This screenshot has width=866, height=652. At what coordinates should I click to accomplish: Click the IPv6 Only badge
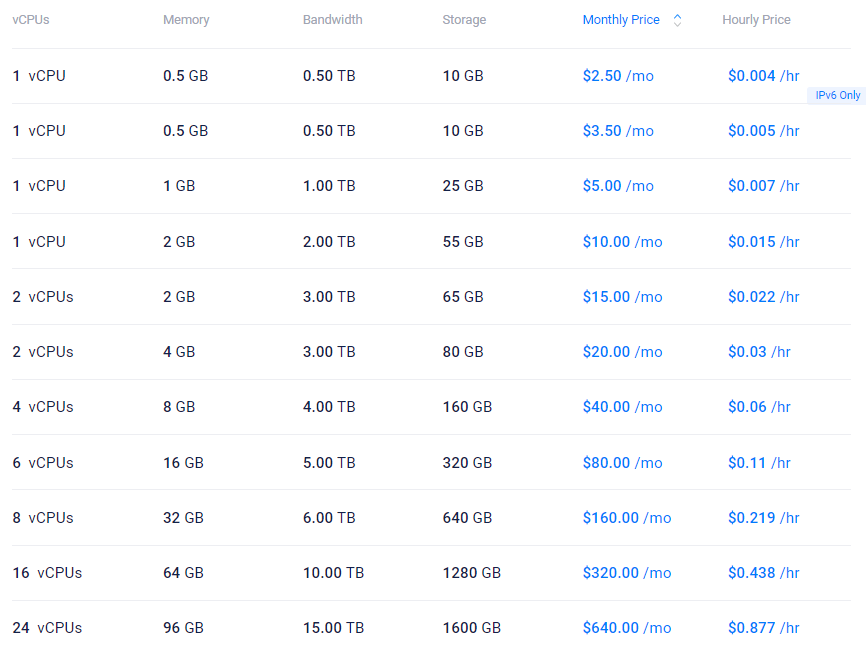[x=837, y=96]
